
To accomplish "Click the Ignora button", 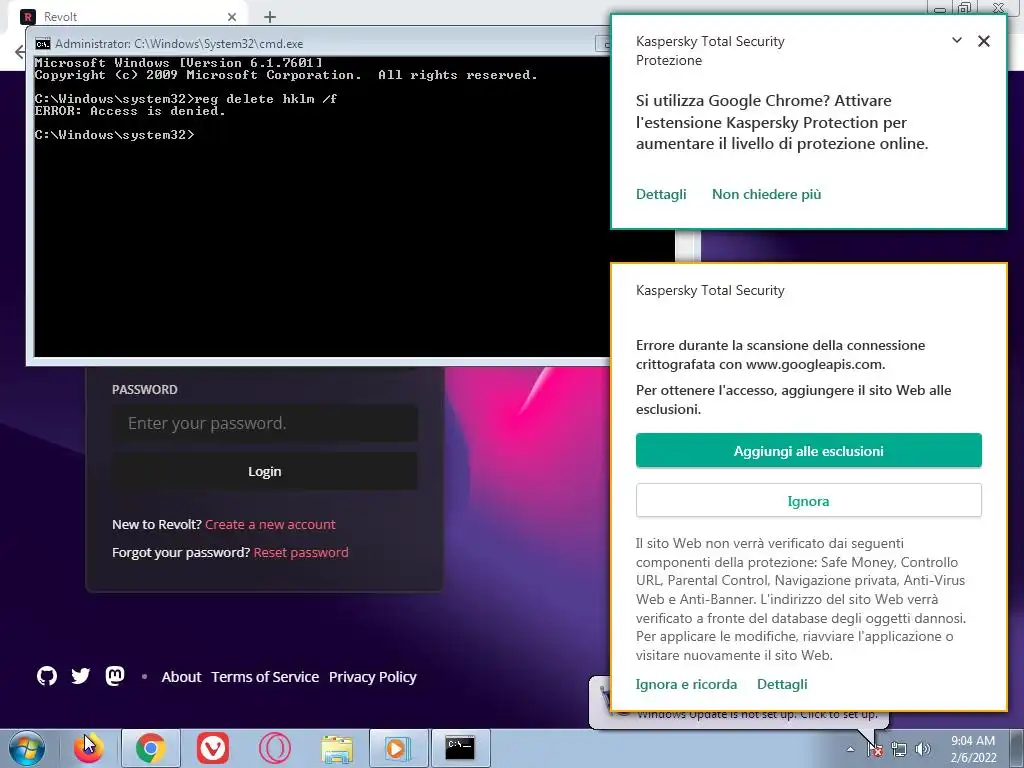I will (x=808, y=501).
